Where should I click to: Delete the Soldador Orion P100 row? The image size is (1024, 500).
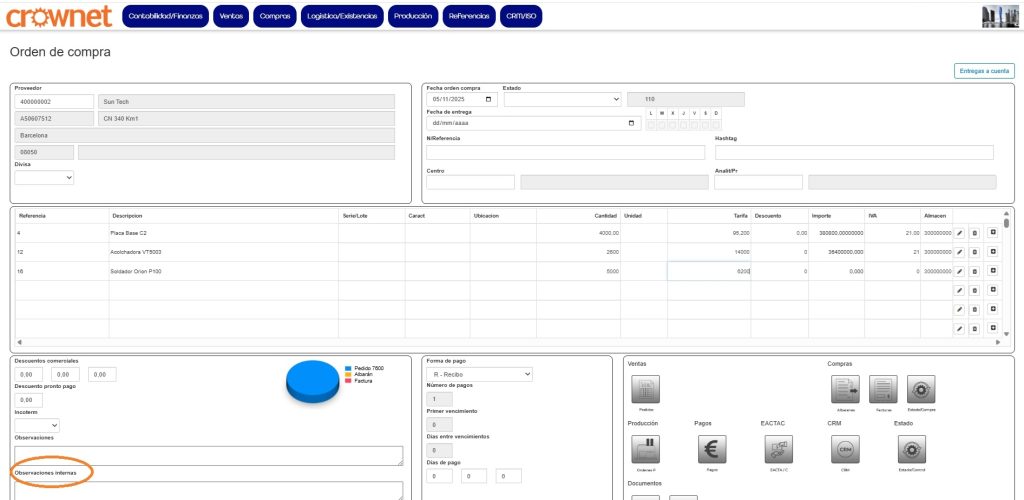[x=975, y=271]
